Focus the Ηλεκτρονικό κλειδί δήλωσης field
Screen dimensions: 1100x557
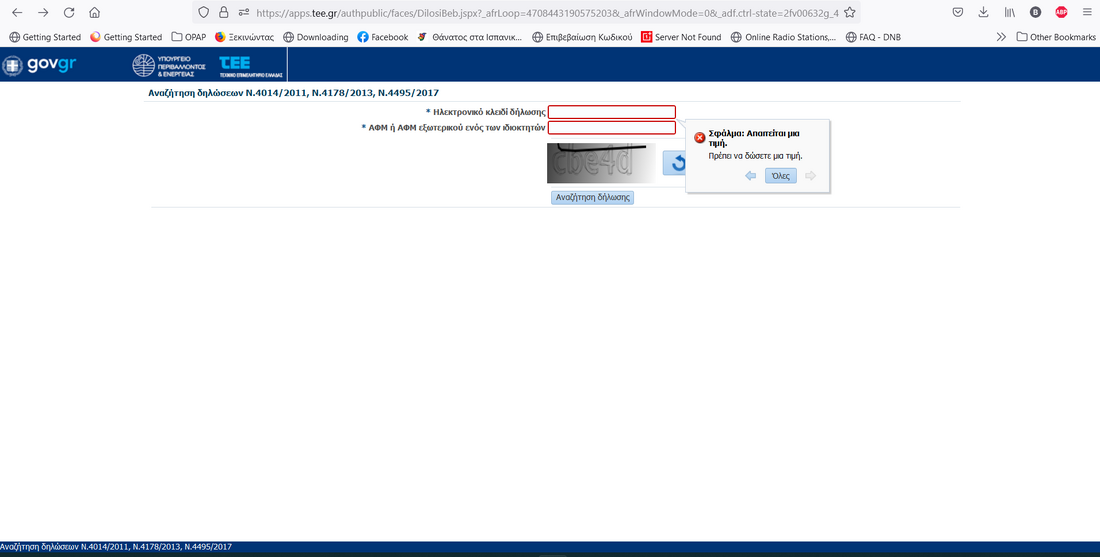click(x=611, y=112)
